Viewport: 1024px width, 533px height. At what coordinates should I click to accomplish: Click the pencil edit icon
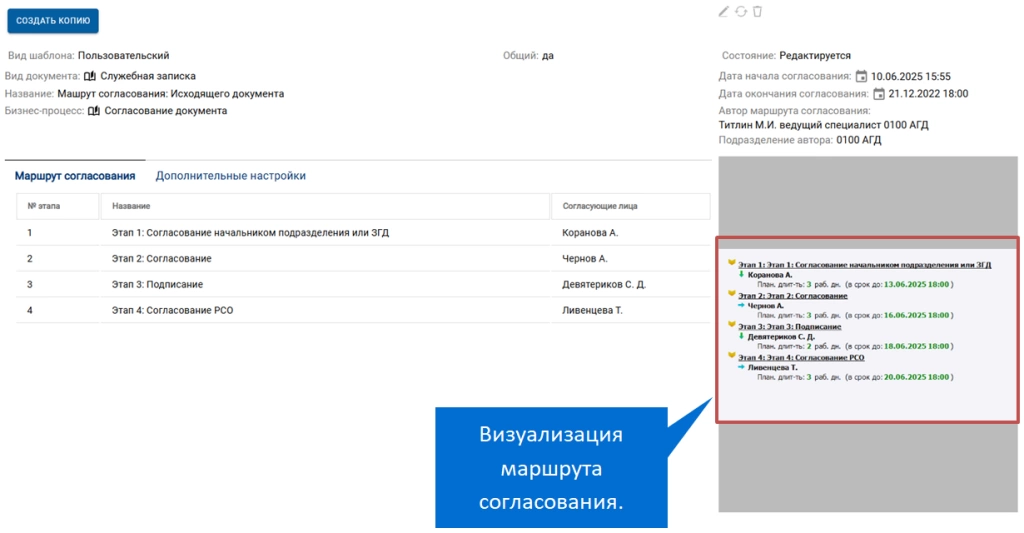click(724, 12)
